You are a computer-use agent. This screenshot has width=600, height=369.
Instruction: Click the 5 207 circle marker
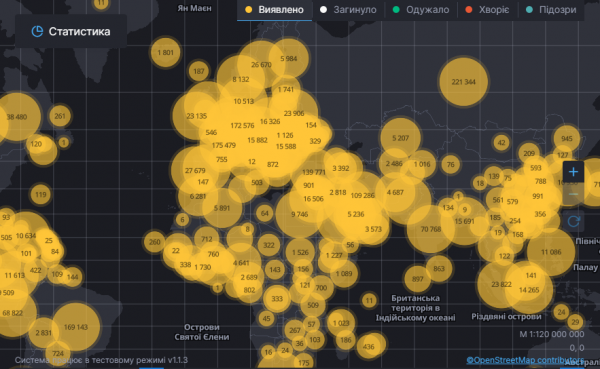pyautogui.click(x=400, y=138)
